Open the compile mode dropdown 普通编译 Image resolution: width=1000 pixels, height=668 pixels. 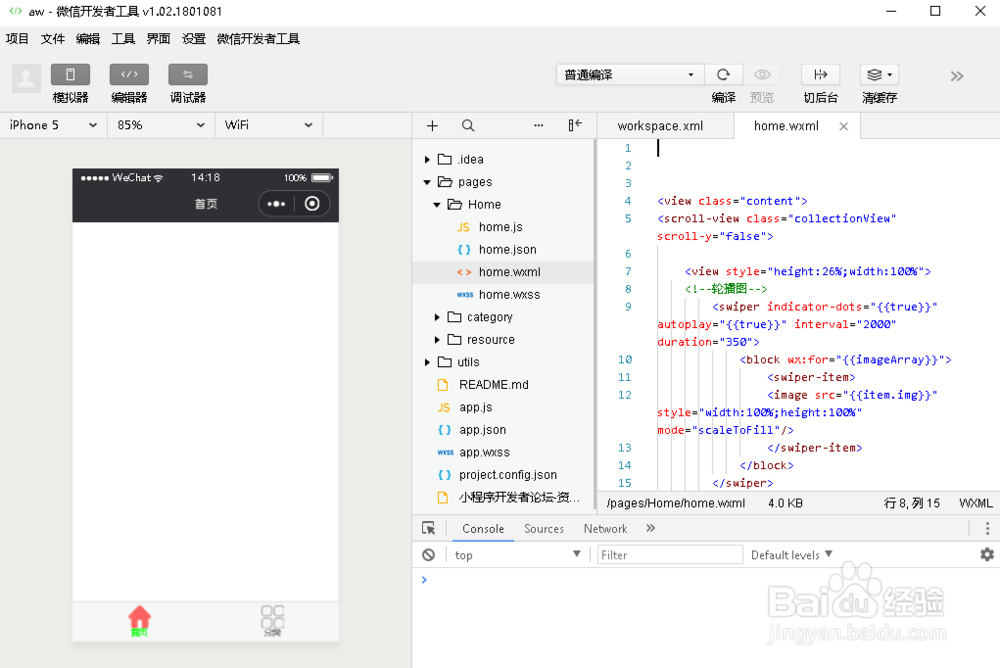pos(630,75)
